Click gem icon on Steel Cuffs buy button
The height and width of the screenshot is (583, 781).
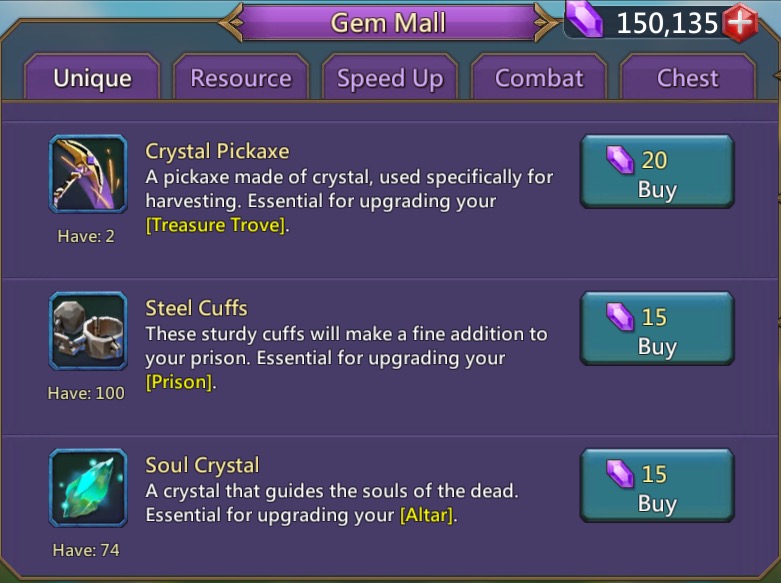[620, 317]
